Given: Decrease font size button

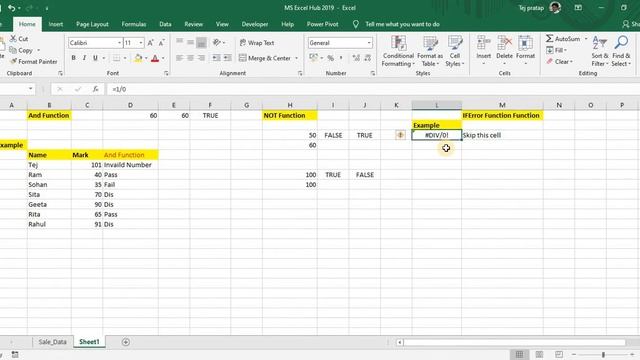Looking at the screenshot, I should pos(162,42).
